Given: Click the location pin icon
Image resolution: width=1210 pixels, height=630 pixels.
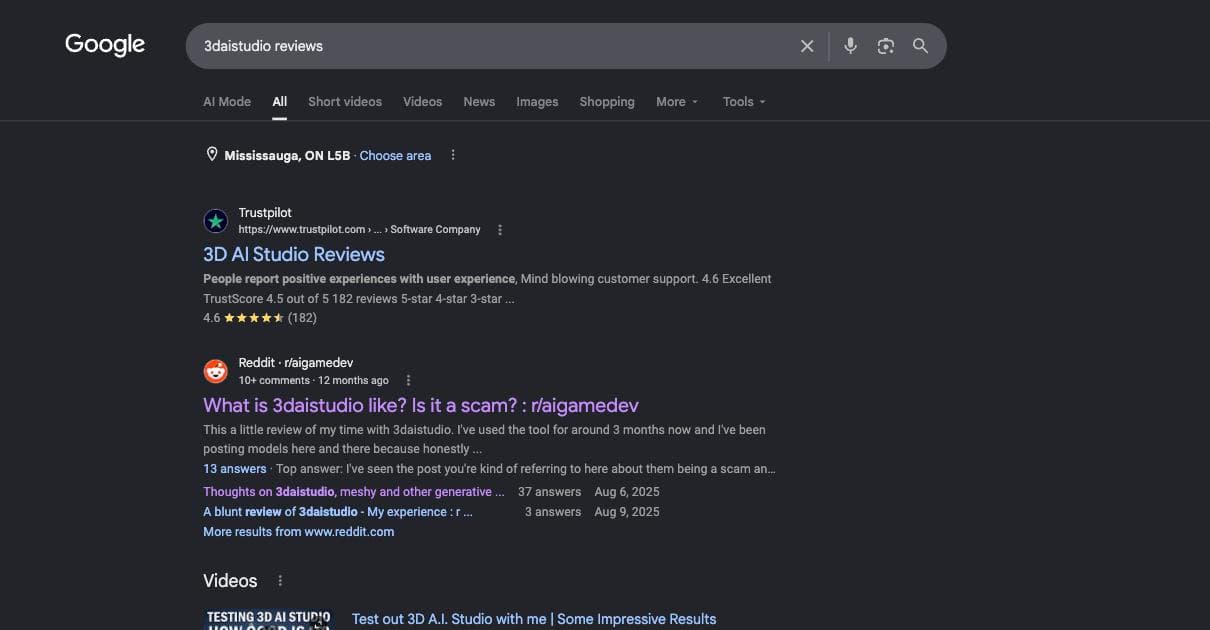Looking at the screenshot, I should coord(212,155).
